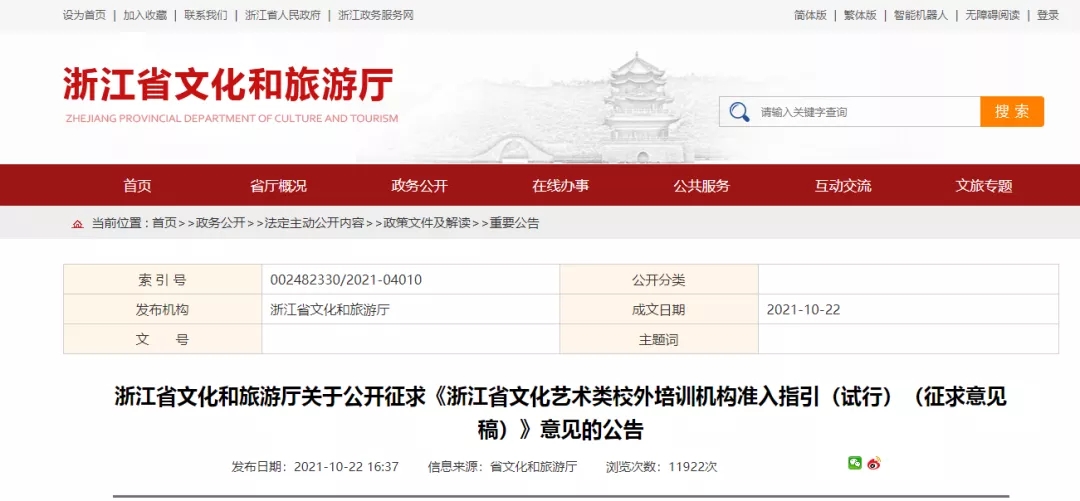Click the 公开分类 table label

coord(658,280)
